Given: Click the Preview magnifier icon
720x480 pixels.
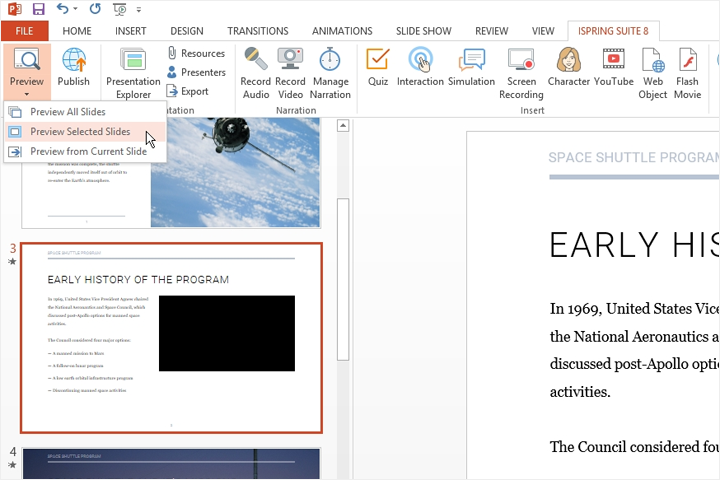Looking at the screenshot, I should [27, 60].
